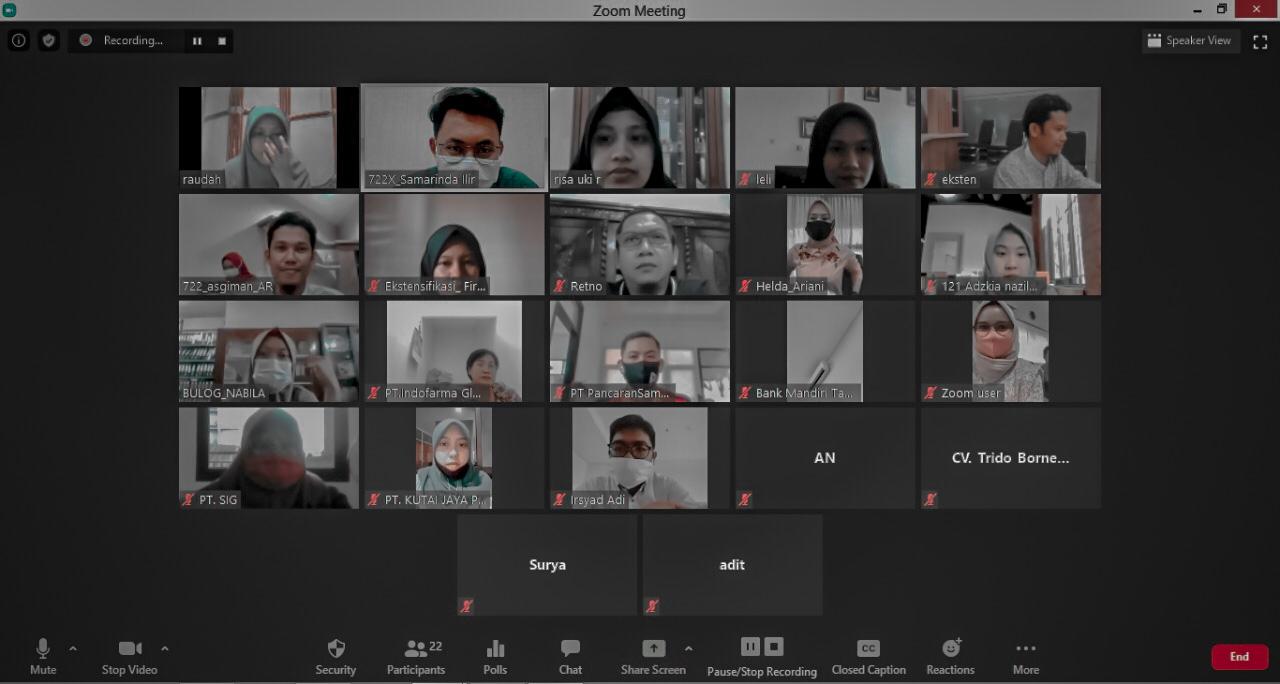Open the More menu
This screenshot has height=684, width=1280.
(1025, 656)
